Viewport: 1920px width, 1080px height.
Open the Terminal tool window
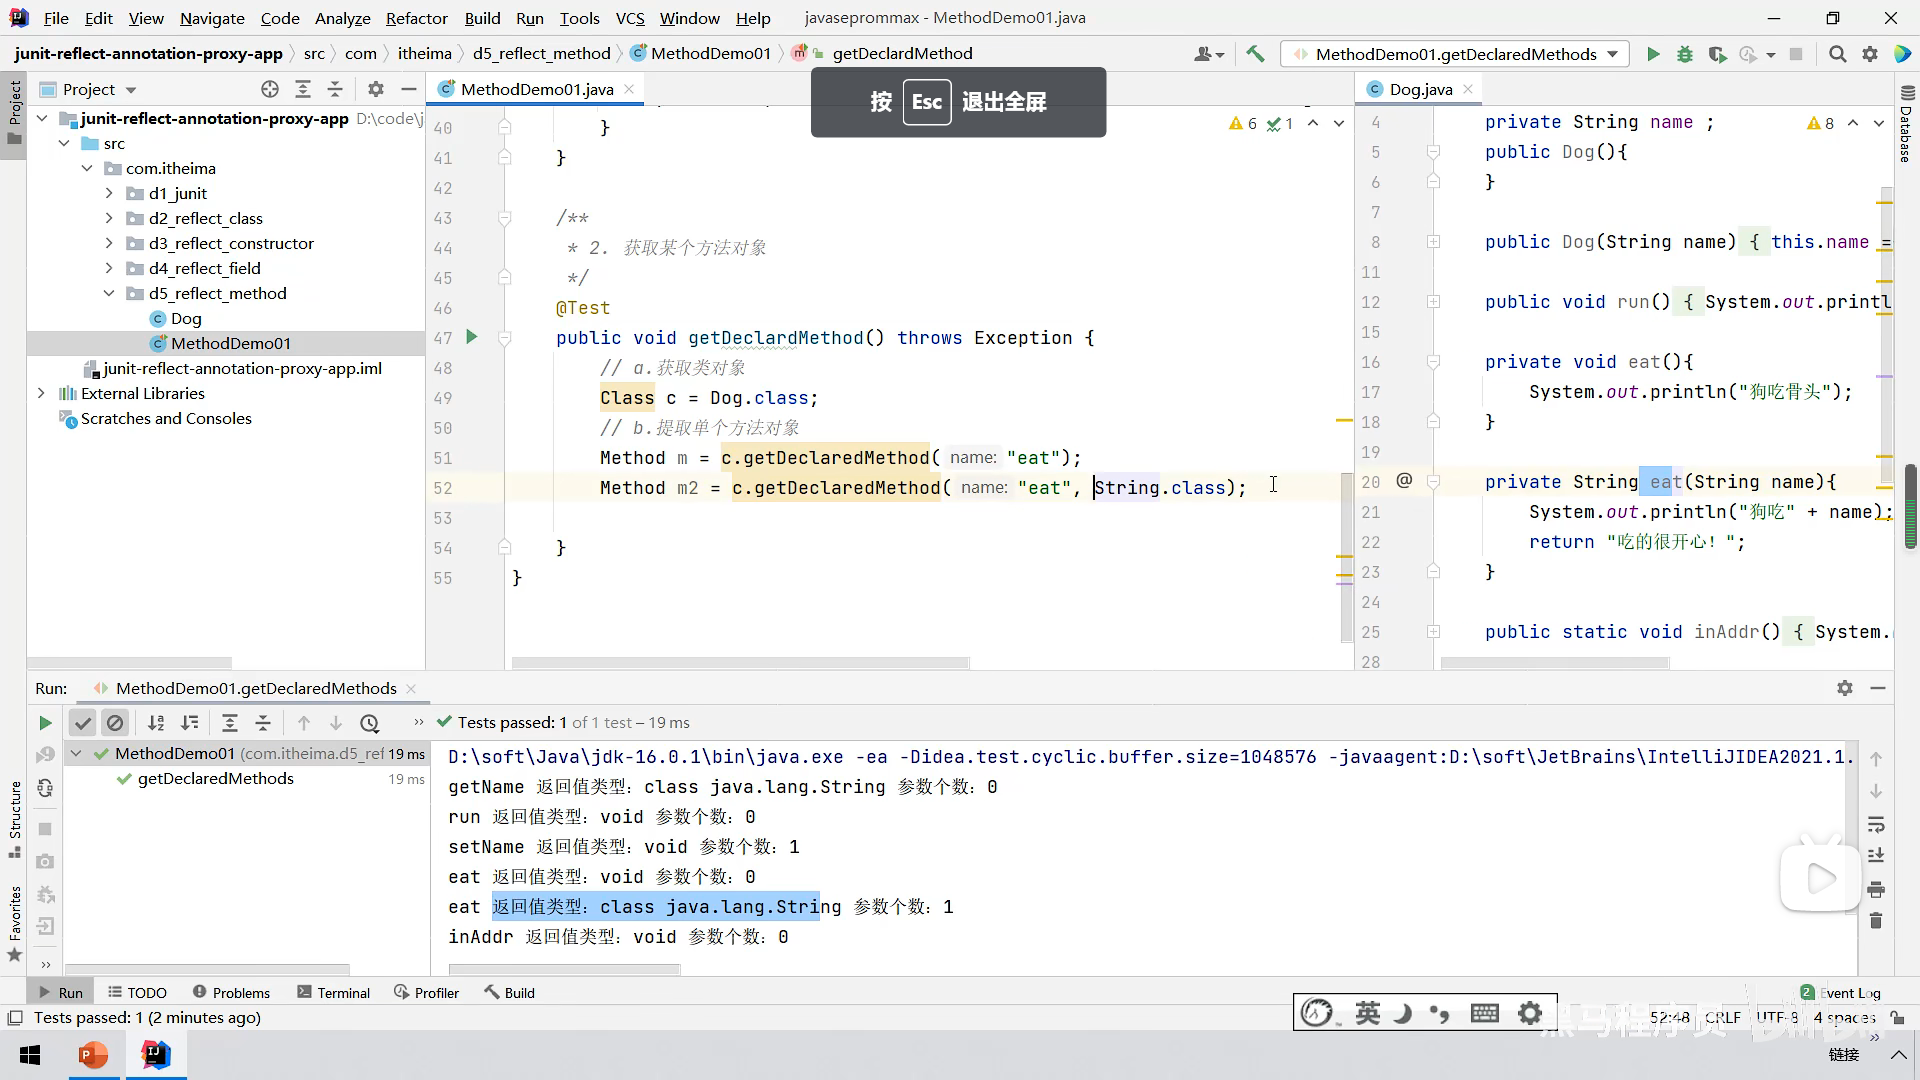(333, 993)
